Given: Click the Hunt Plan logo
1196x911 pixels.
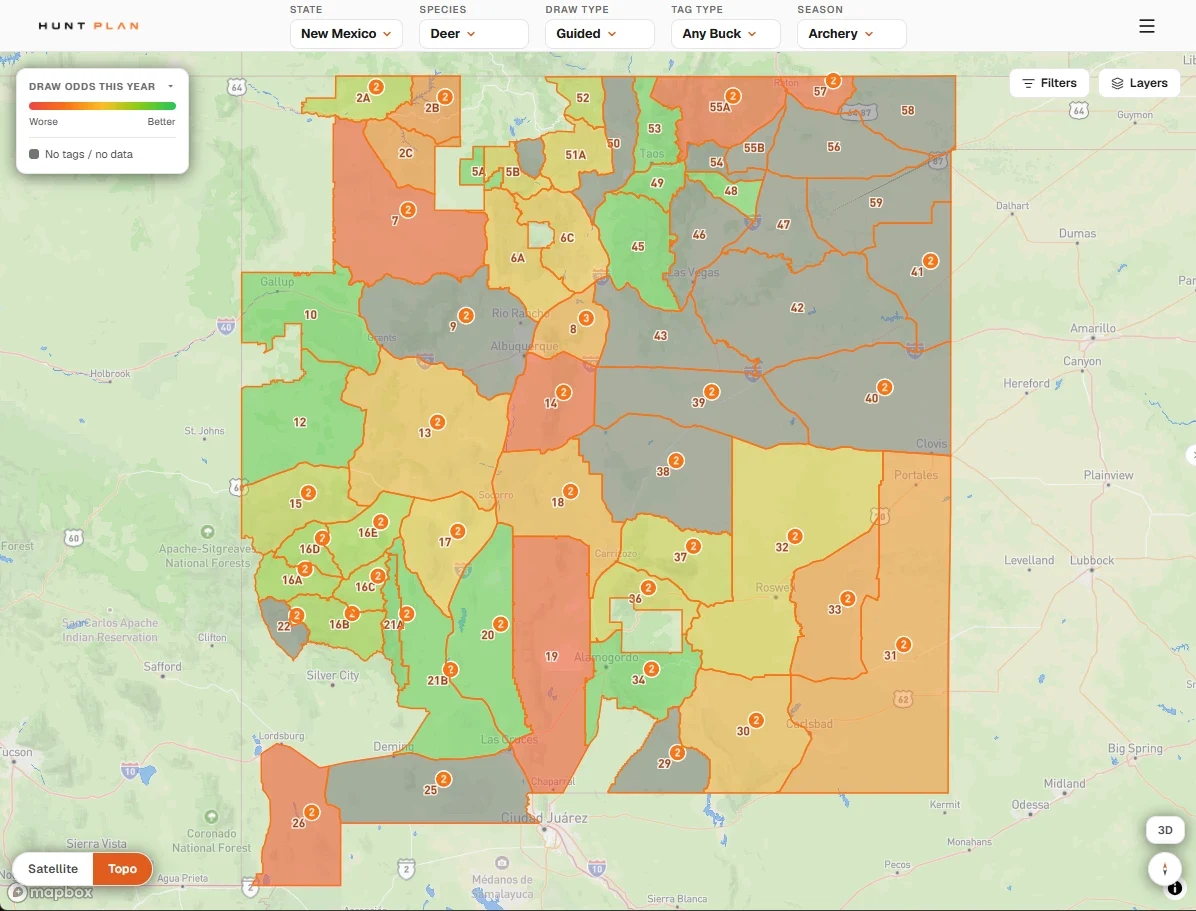Looking at the screenshot, I should [88, 26].
